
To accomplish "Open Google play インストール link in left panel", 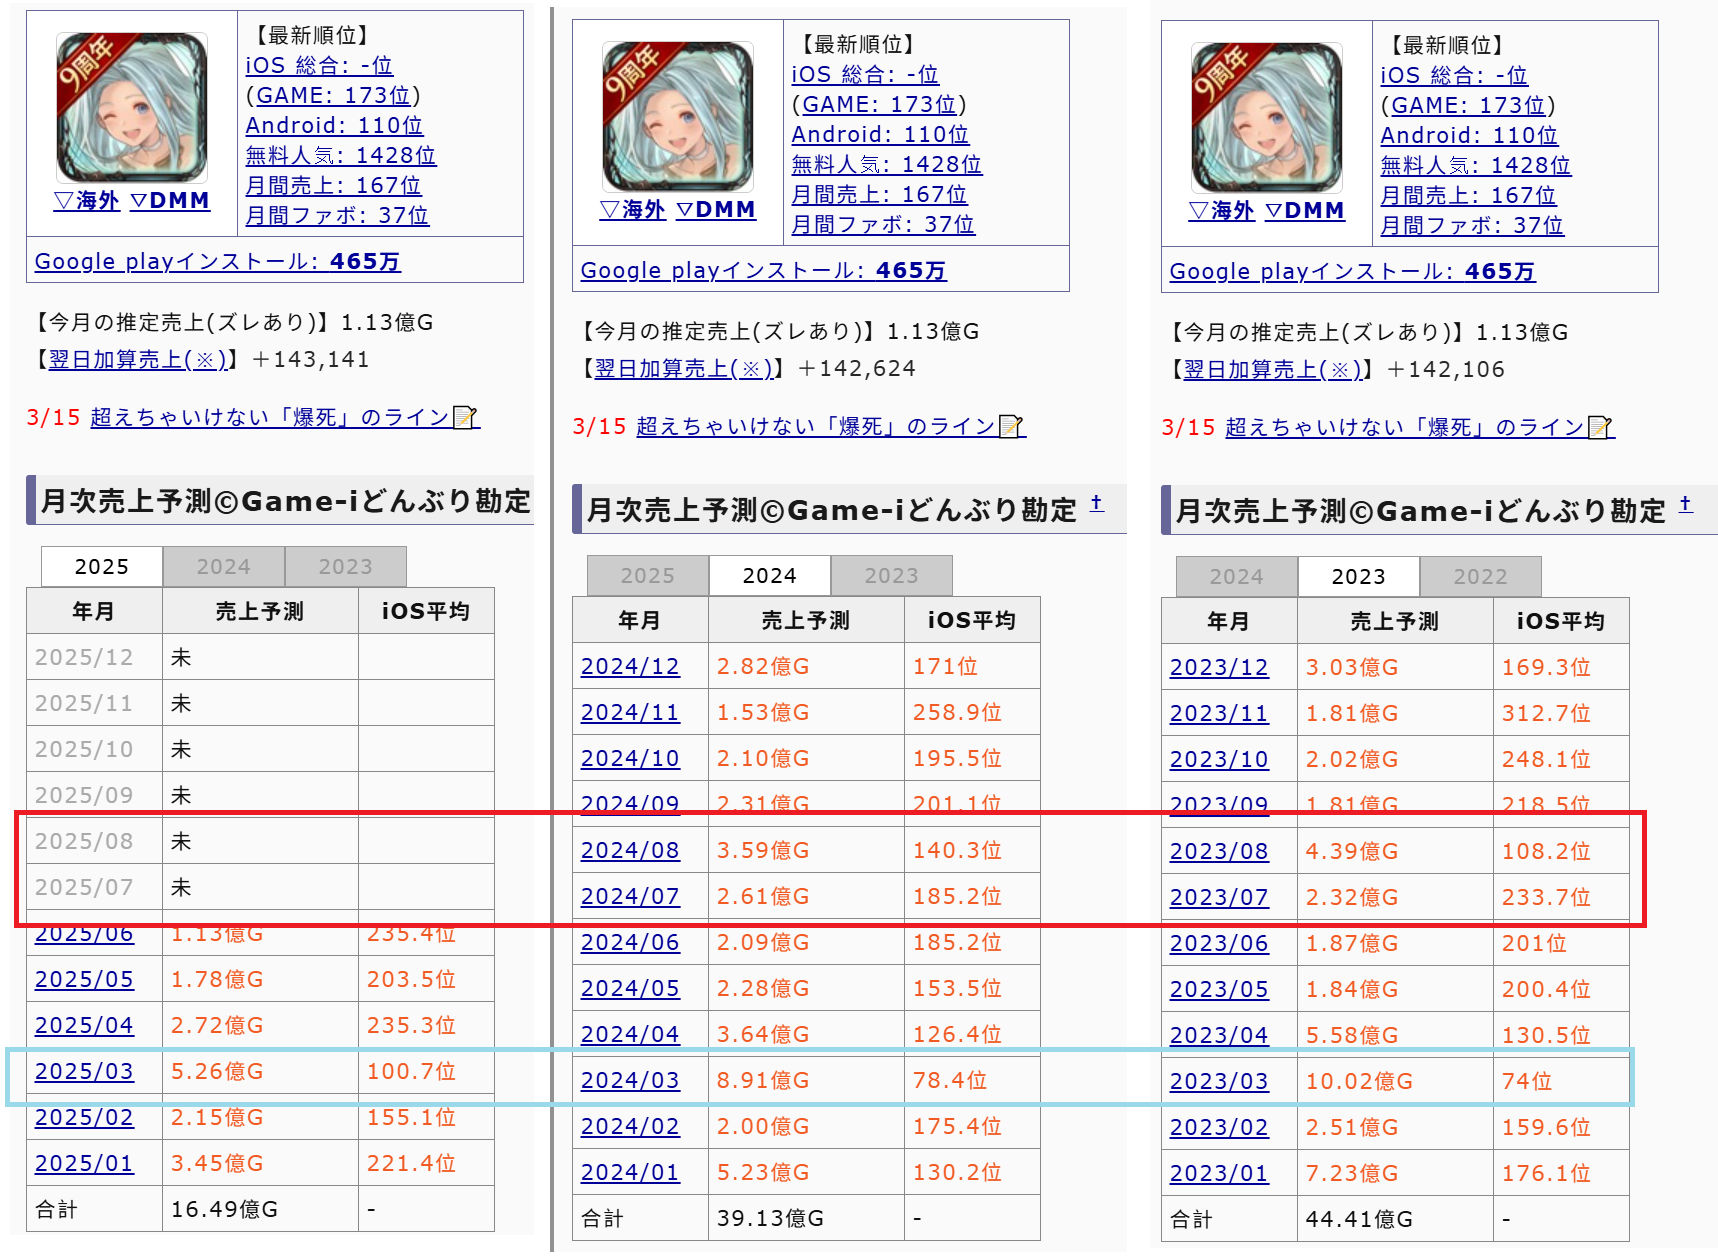I will (x=218, y=261).
